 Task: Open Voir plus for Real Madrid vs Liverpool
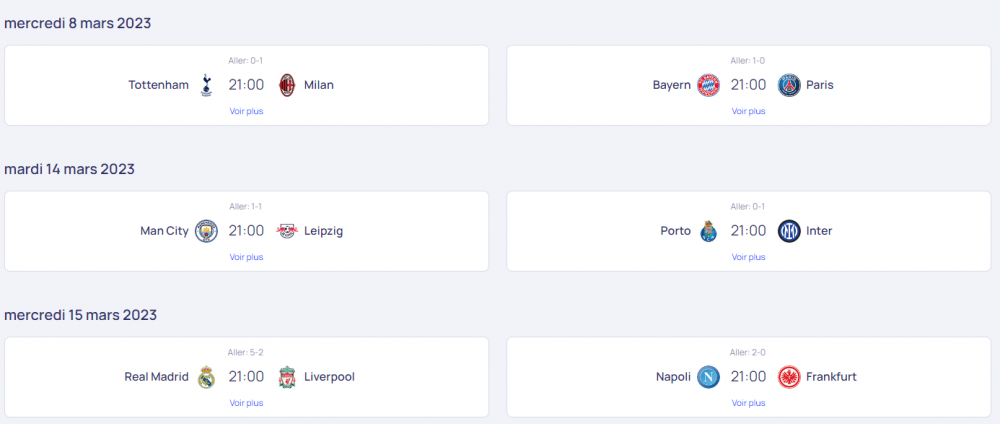click(246, 403)
